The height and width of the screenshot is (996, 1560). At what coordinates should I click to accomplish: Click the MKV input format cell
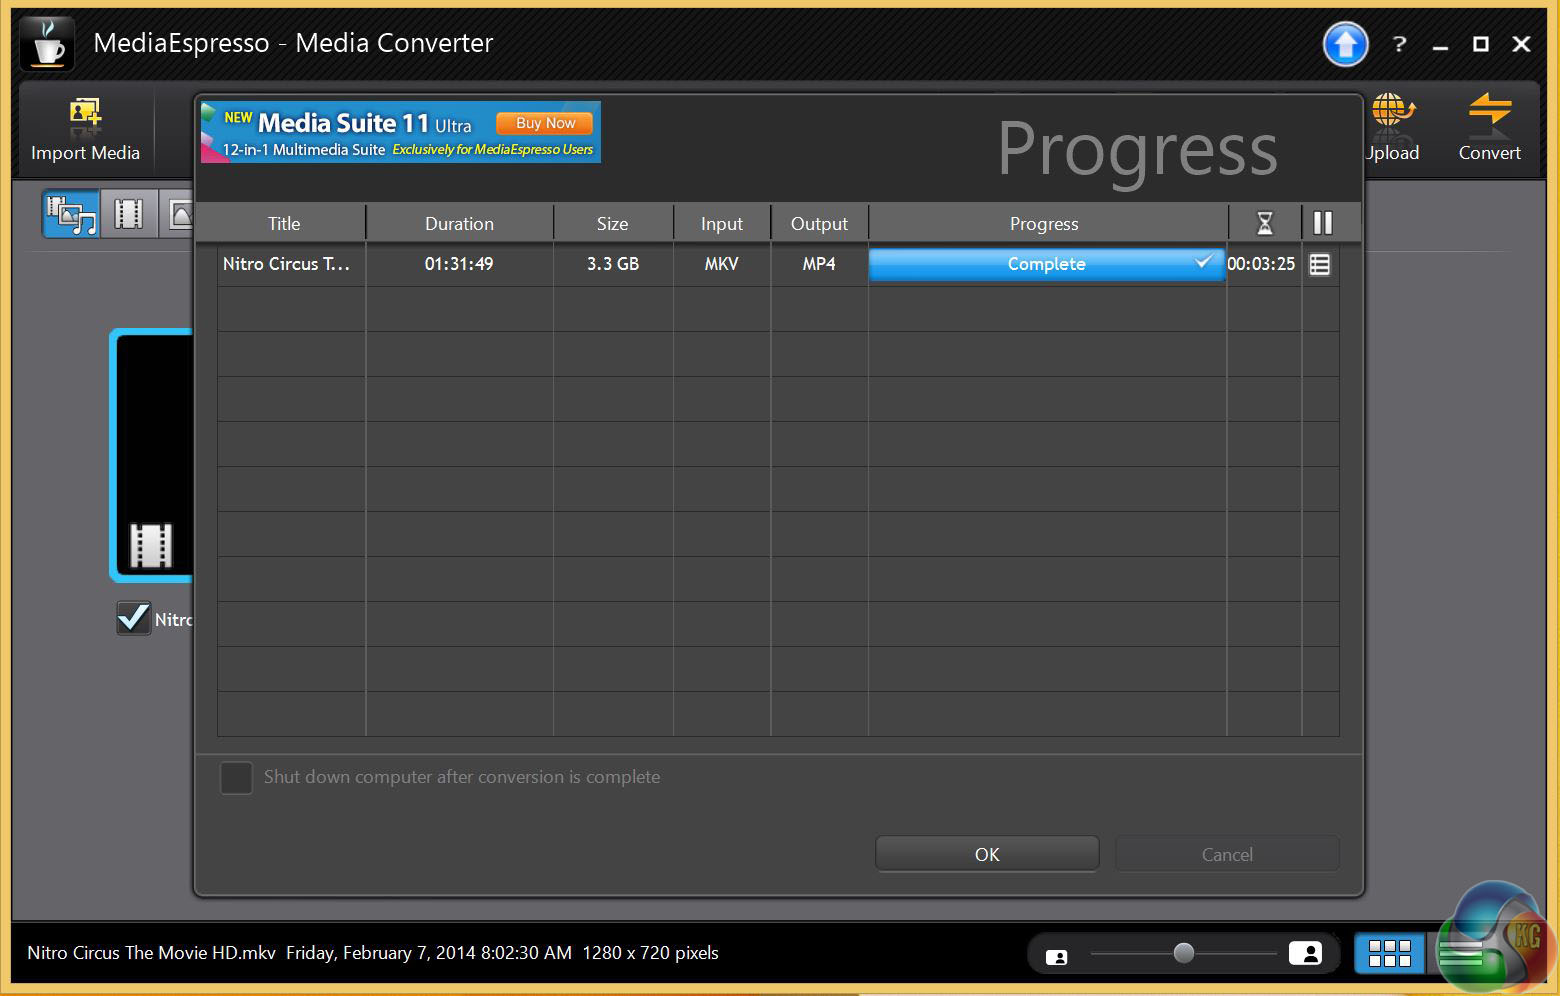coord(721,264)
